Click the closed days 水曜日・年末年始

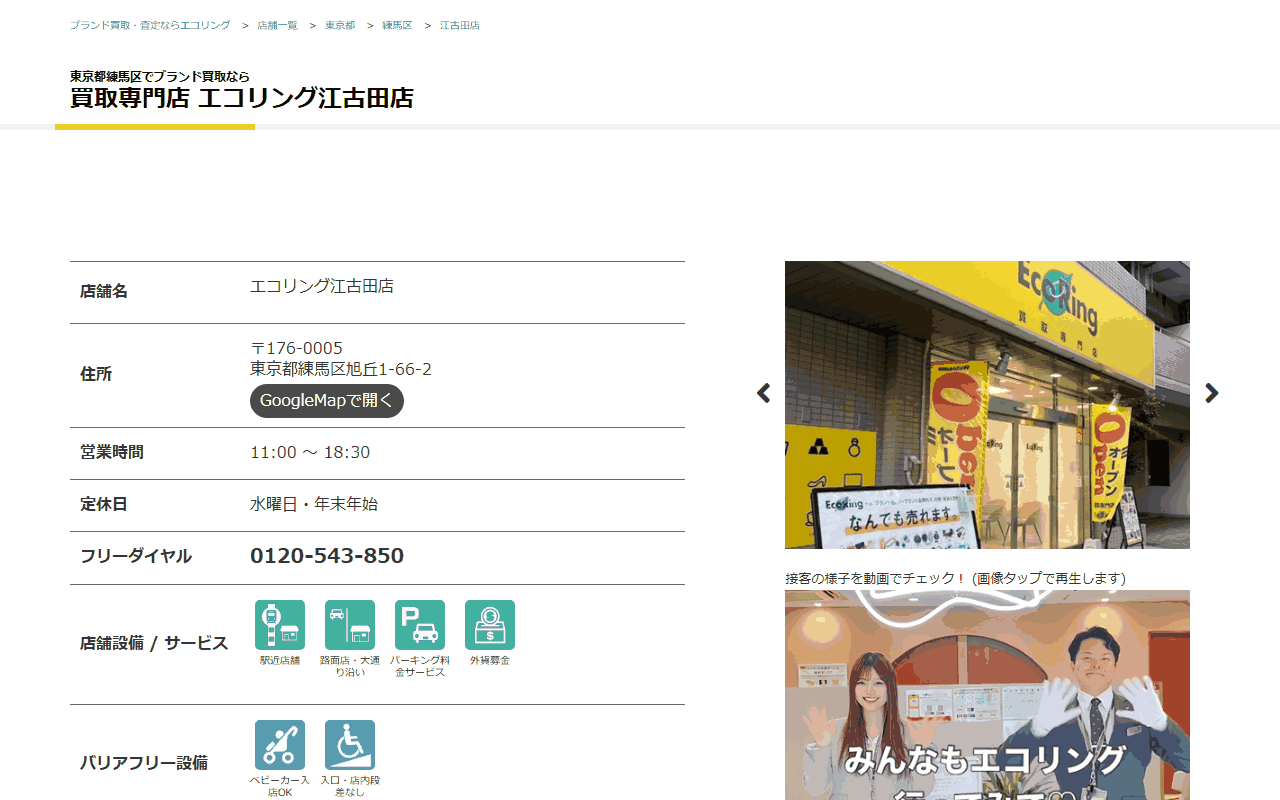tap(314, 504)
